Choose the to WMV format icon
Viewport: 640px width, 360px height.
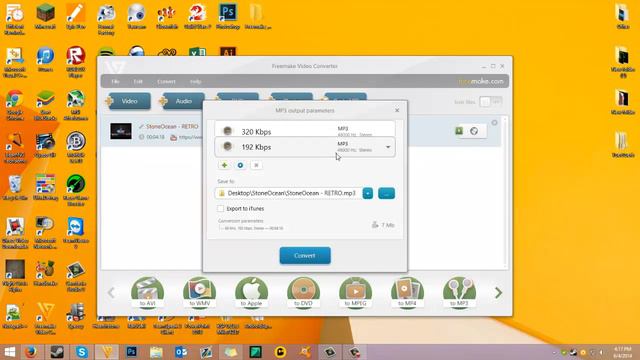tap(199, 293)
